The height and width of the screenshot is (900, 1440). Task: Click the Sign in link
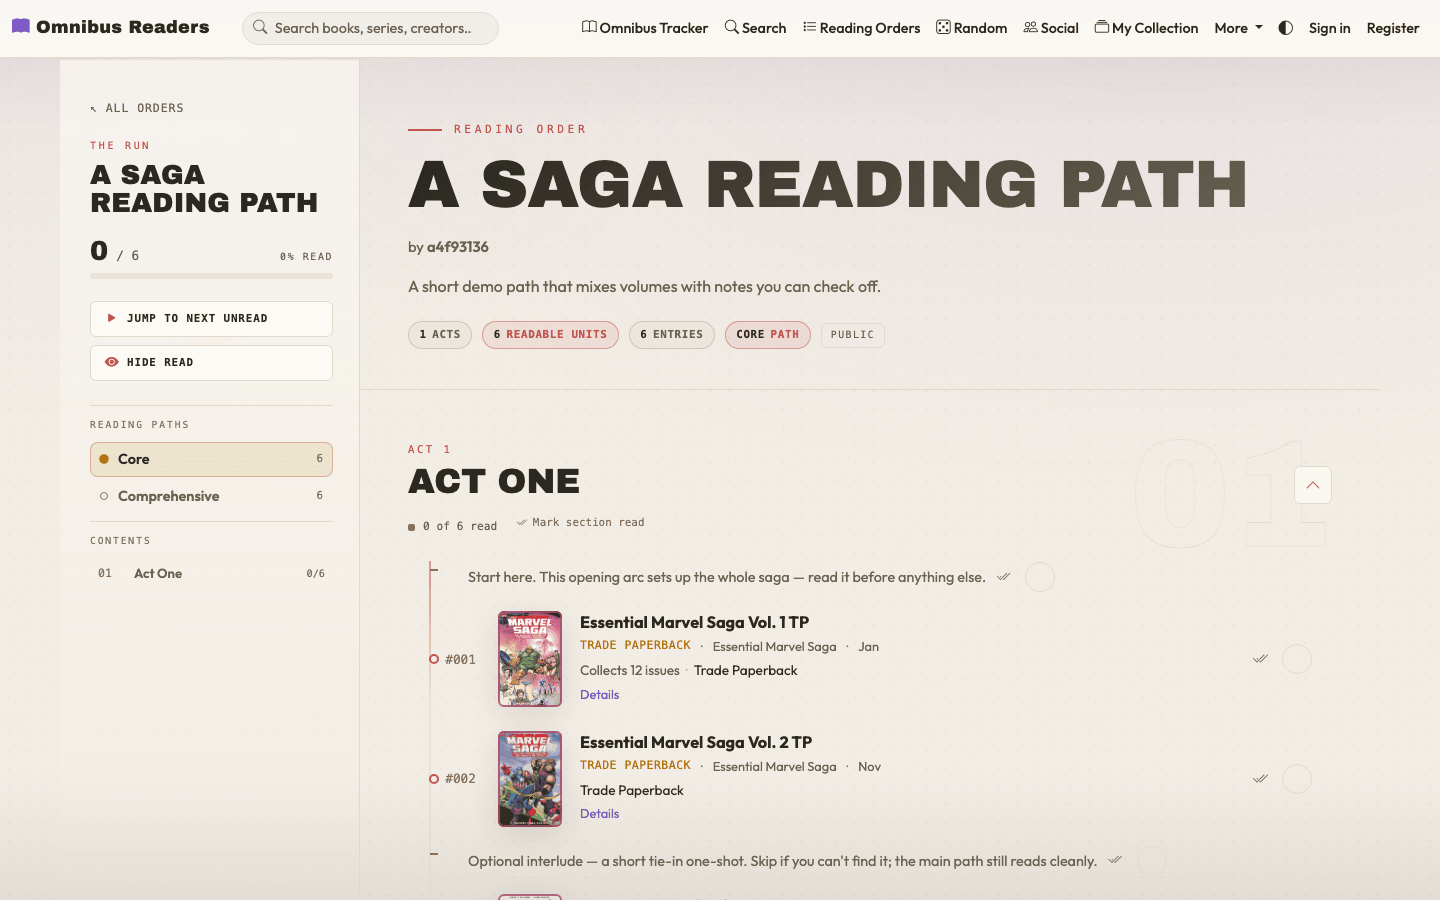[1330, 28]
